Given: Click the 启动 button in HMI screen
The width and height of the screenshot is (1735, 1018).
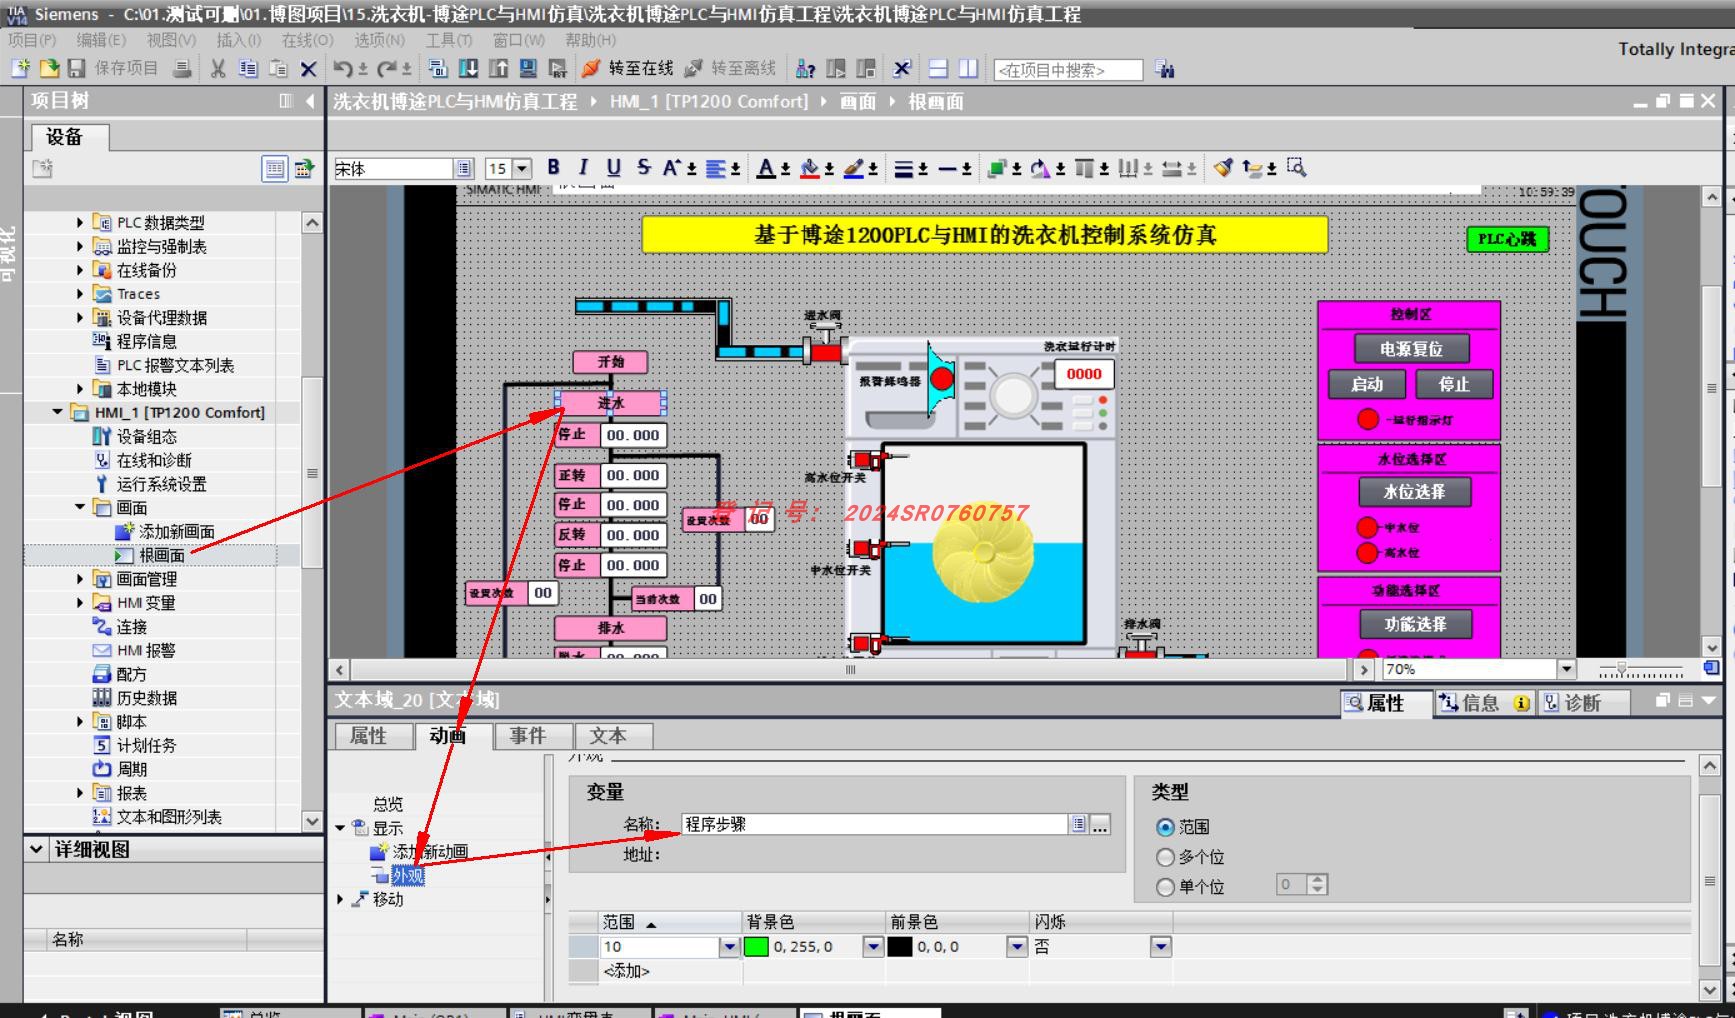Looking at the screenshot, I should tap(1367, 384).
